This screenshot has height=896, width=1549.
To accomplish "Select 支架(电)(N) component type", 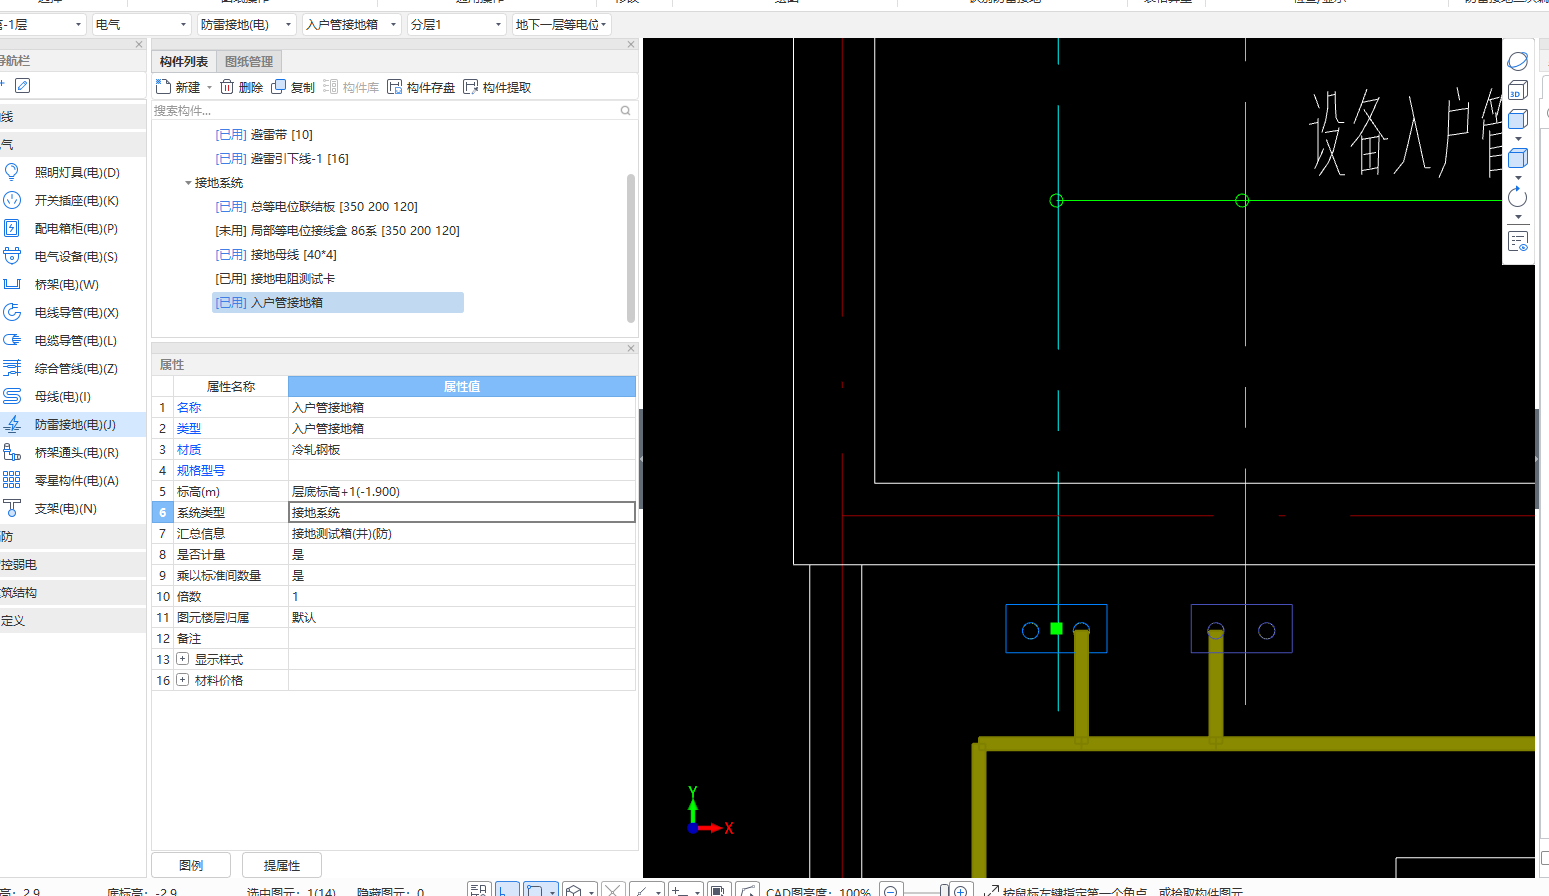I will coord(73,508).
